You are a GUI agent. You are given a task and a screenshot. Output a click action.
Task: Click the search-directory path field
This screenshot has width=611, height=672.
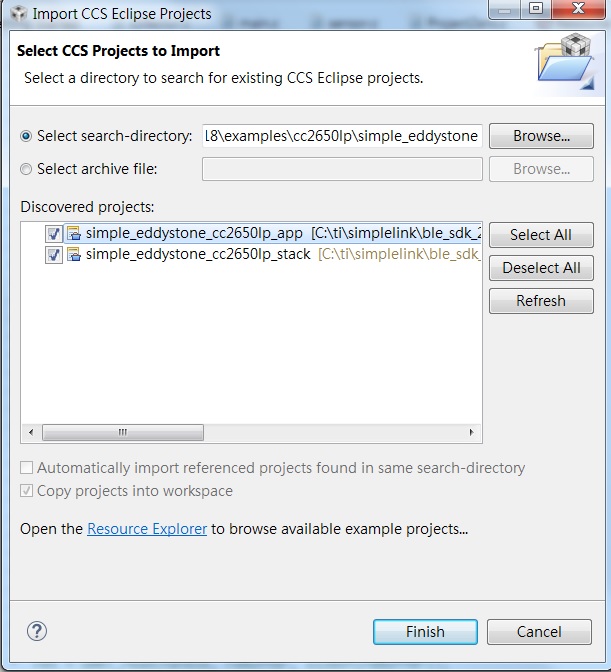[342, 136]
